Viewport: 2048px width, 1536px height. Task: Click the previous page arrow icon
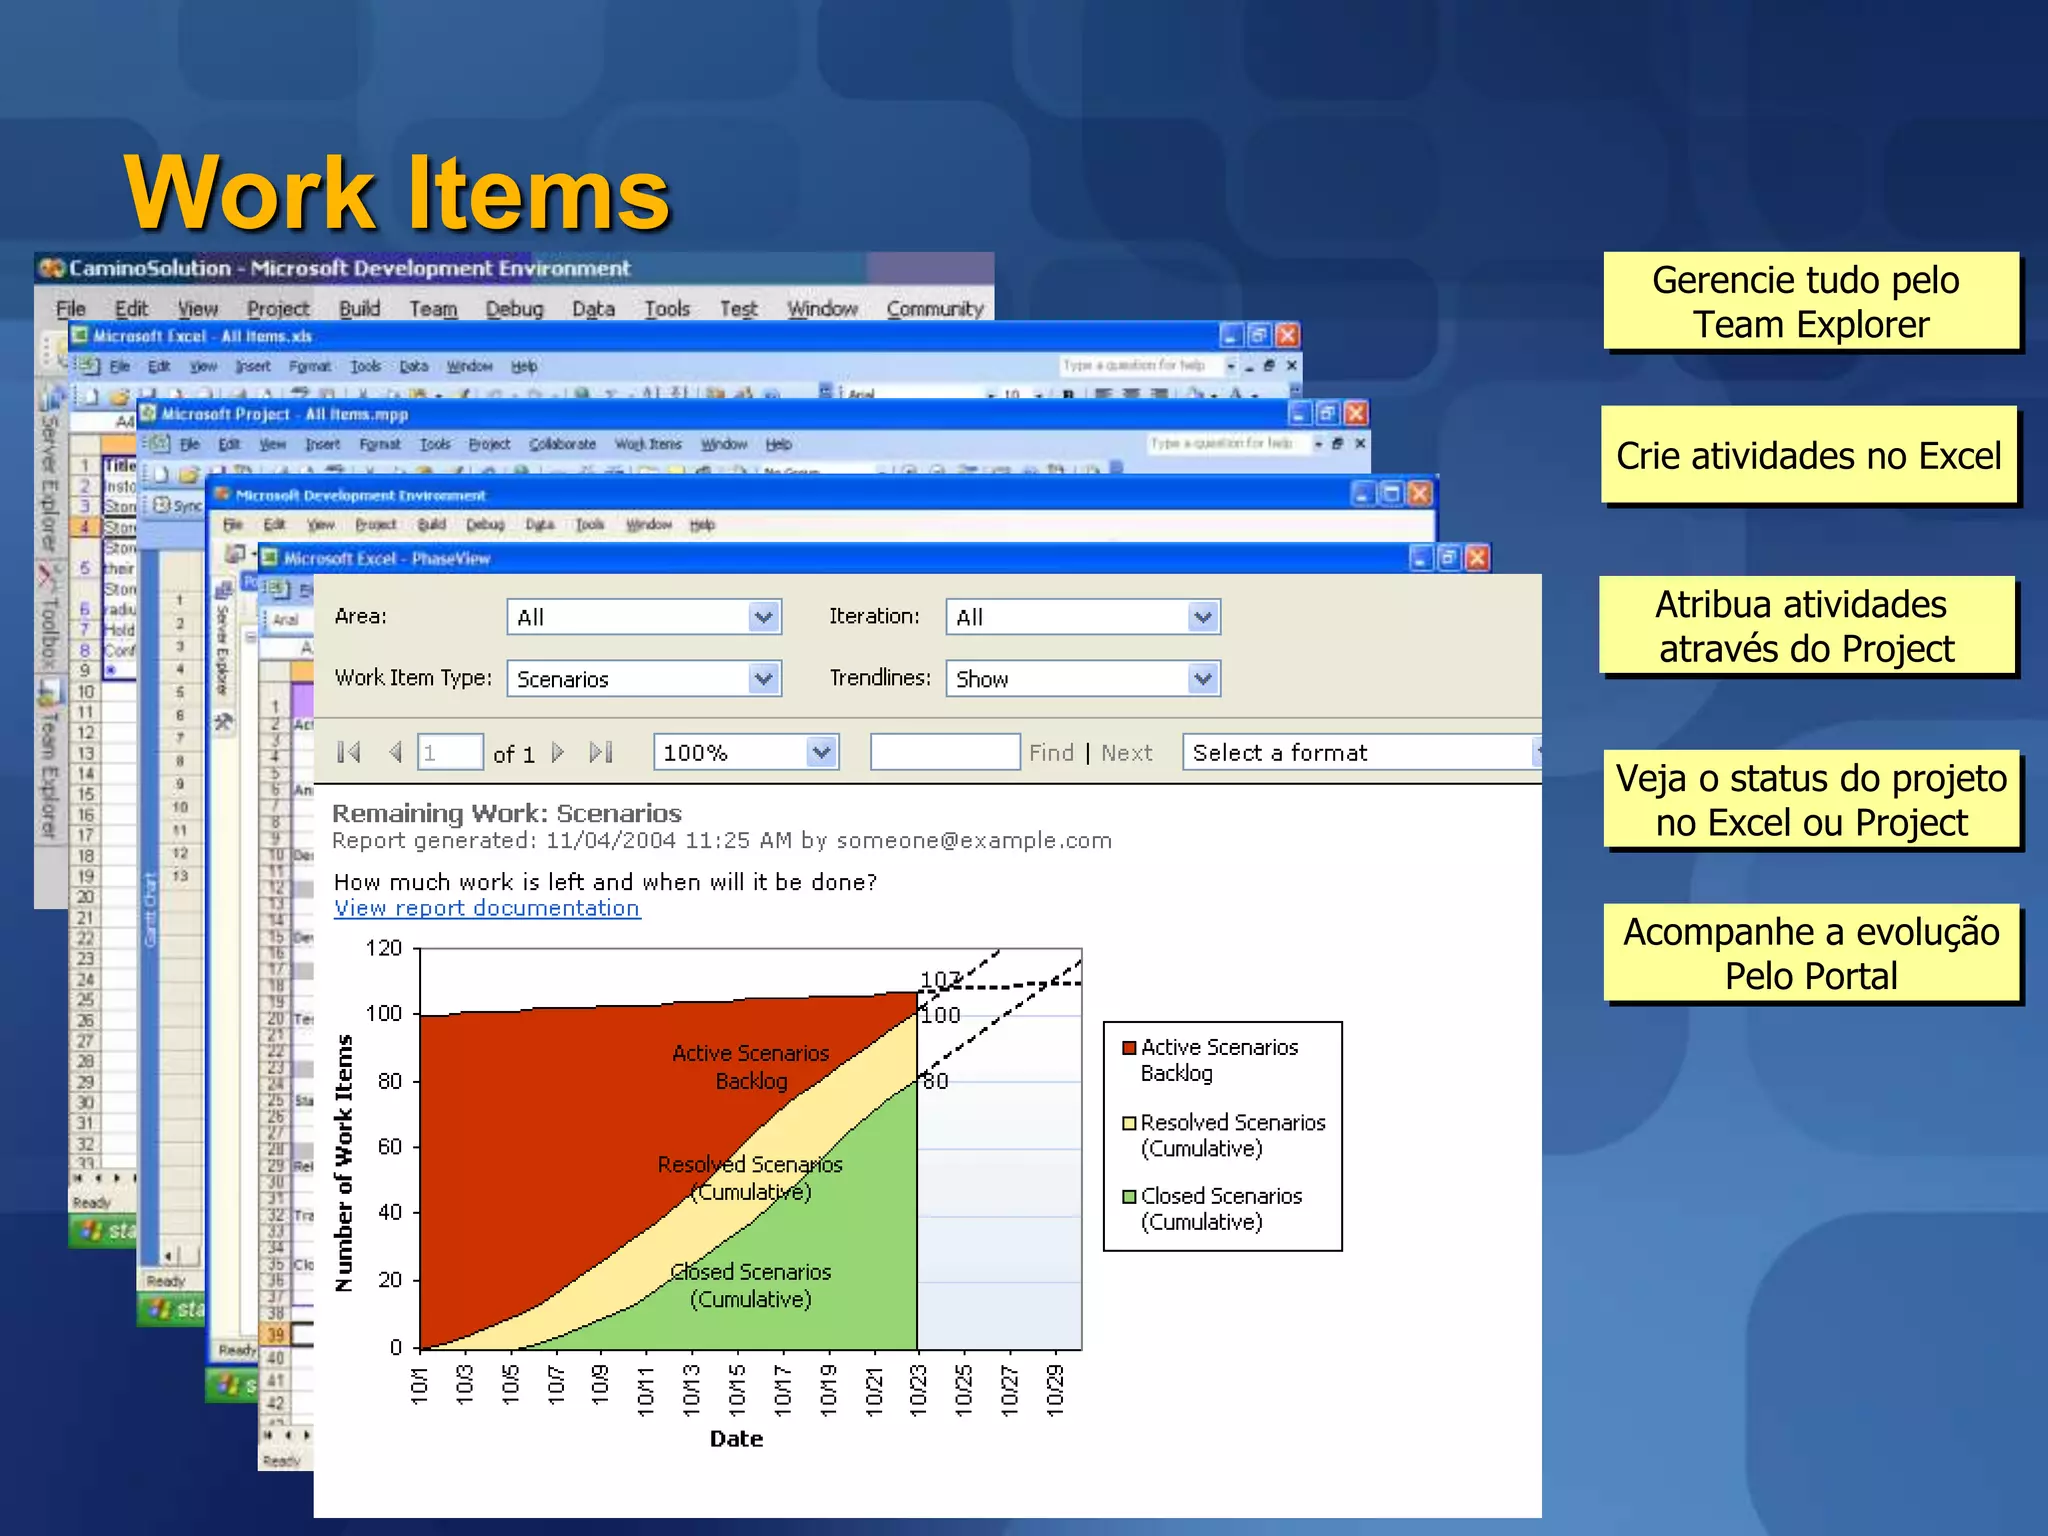click(x=396, y=752)
